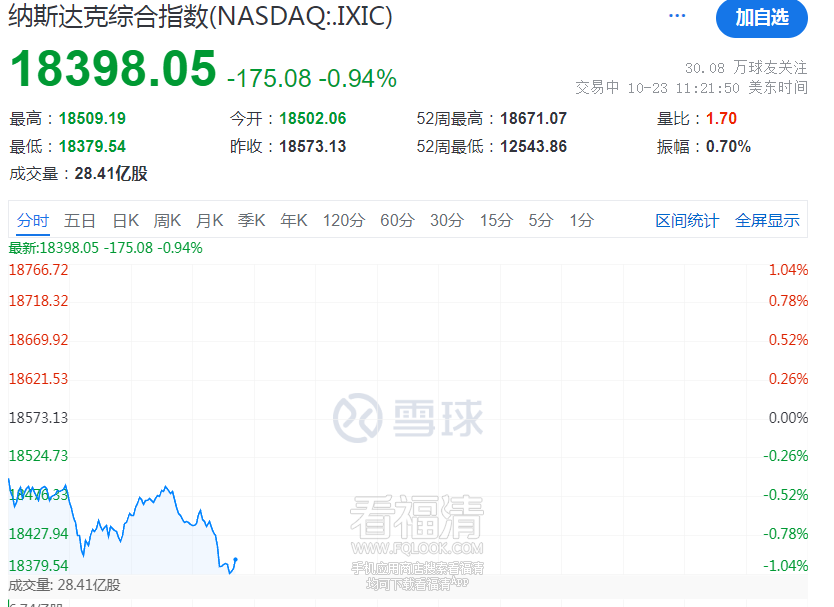The width and height of the screenshot is (834, 607).
Task: Open the 日K chart tab
Action: coord(125,221)
